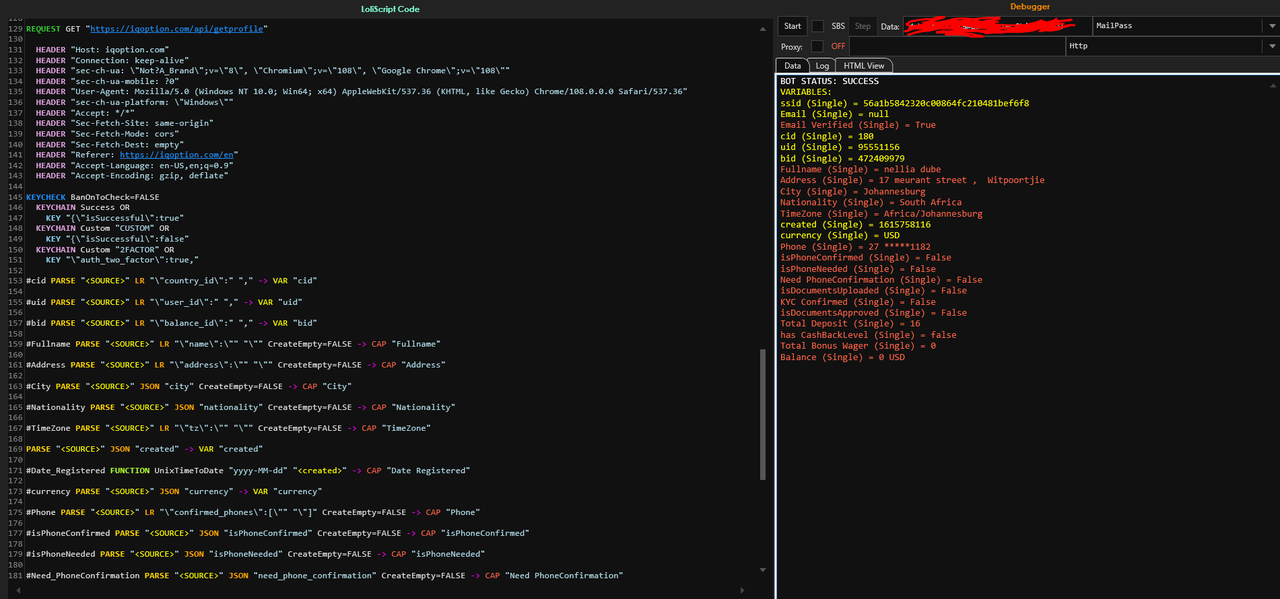
Task: Click the Debugger panel title
Action: [1030, 7]
